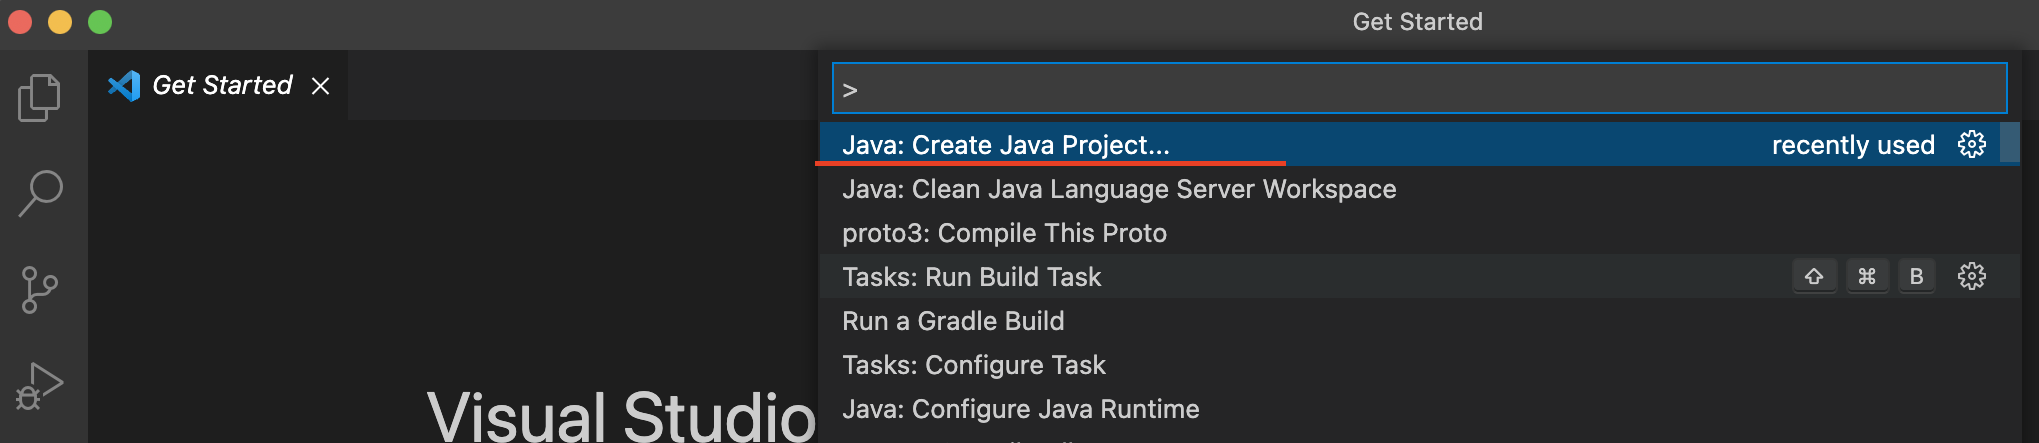
Task: Click the B key badge for Run Build Task
Action: [x=1917, y=276]
